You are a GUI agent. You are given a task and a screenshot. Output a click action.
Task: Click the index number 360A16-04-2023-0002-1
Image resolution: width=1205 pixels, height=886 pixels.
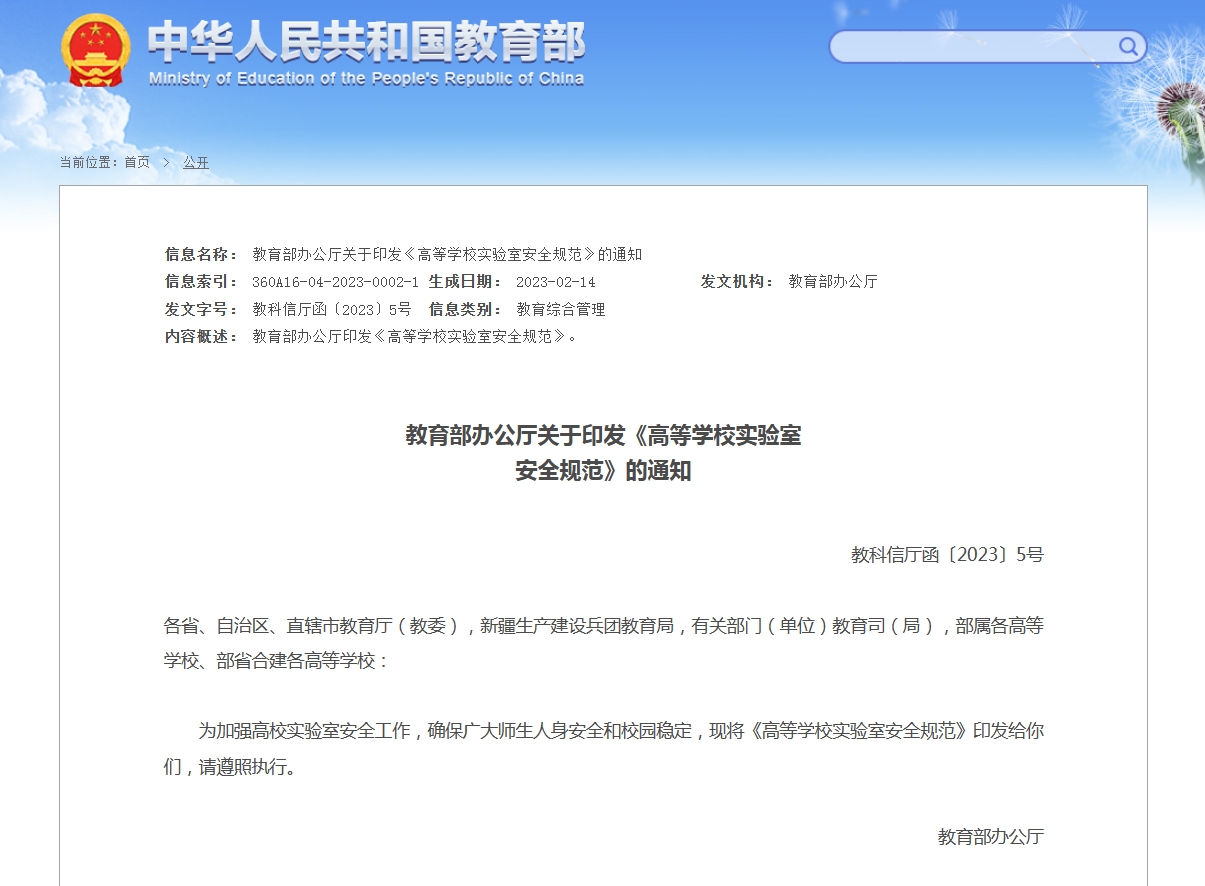(336, 282)
